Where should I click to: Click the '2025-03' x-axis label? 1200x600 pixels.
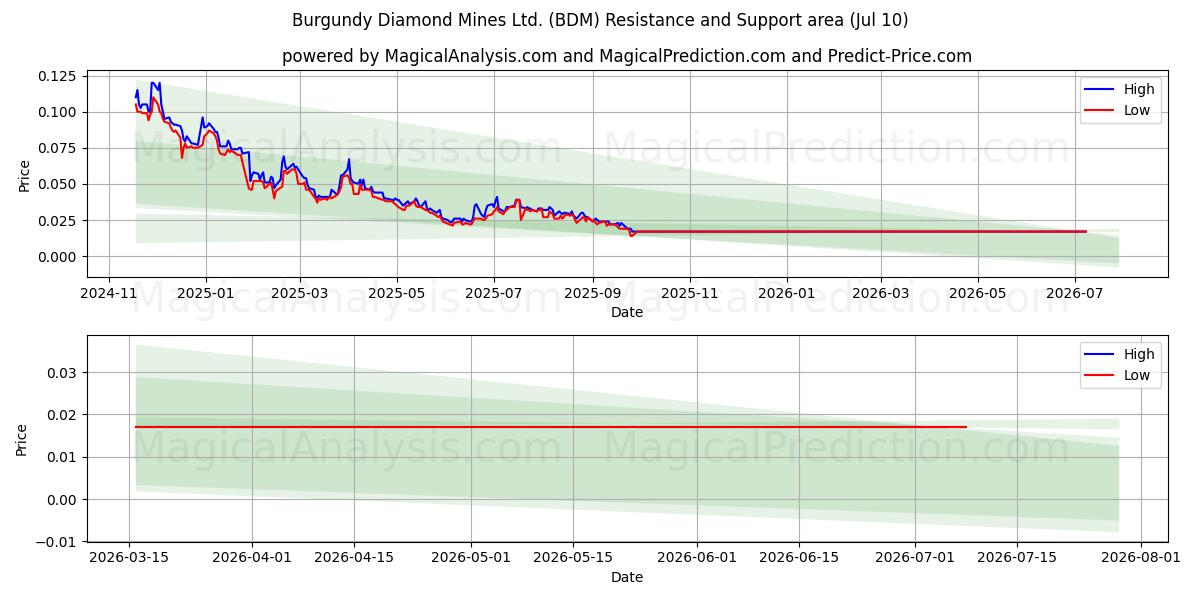tap(300, 295)
